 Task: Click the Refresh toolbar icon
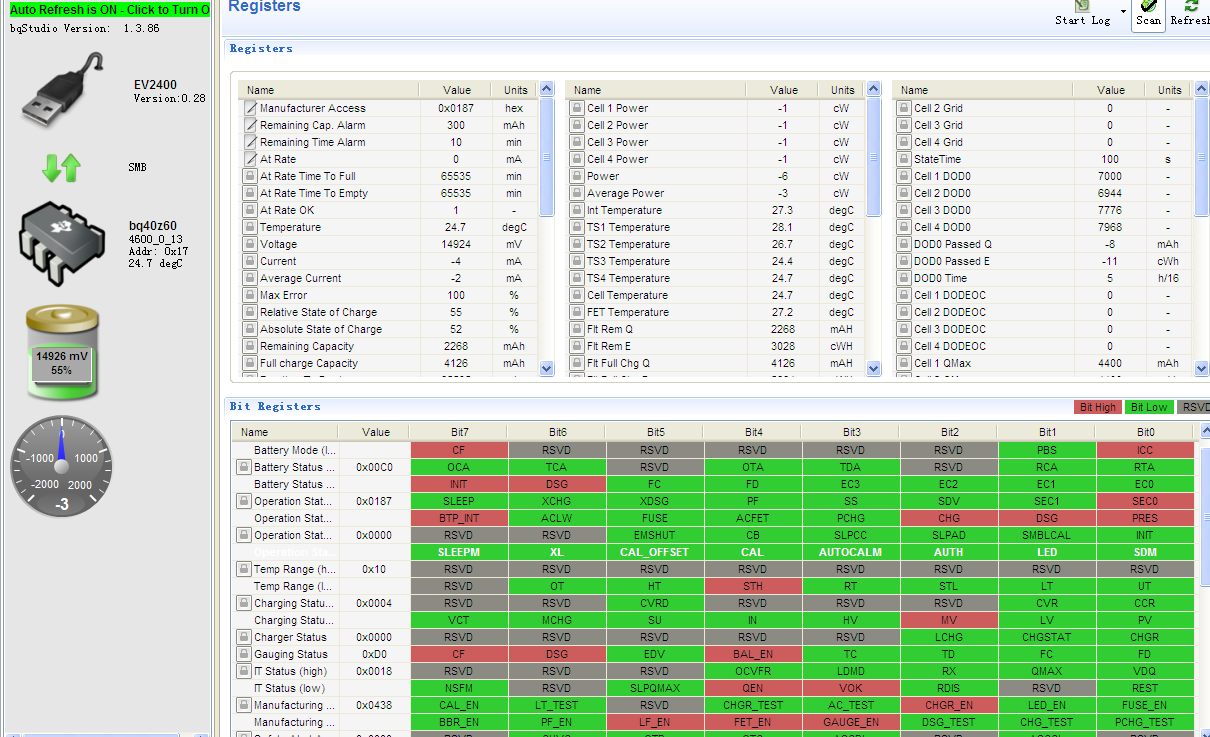pos(1191,6)
